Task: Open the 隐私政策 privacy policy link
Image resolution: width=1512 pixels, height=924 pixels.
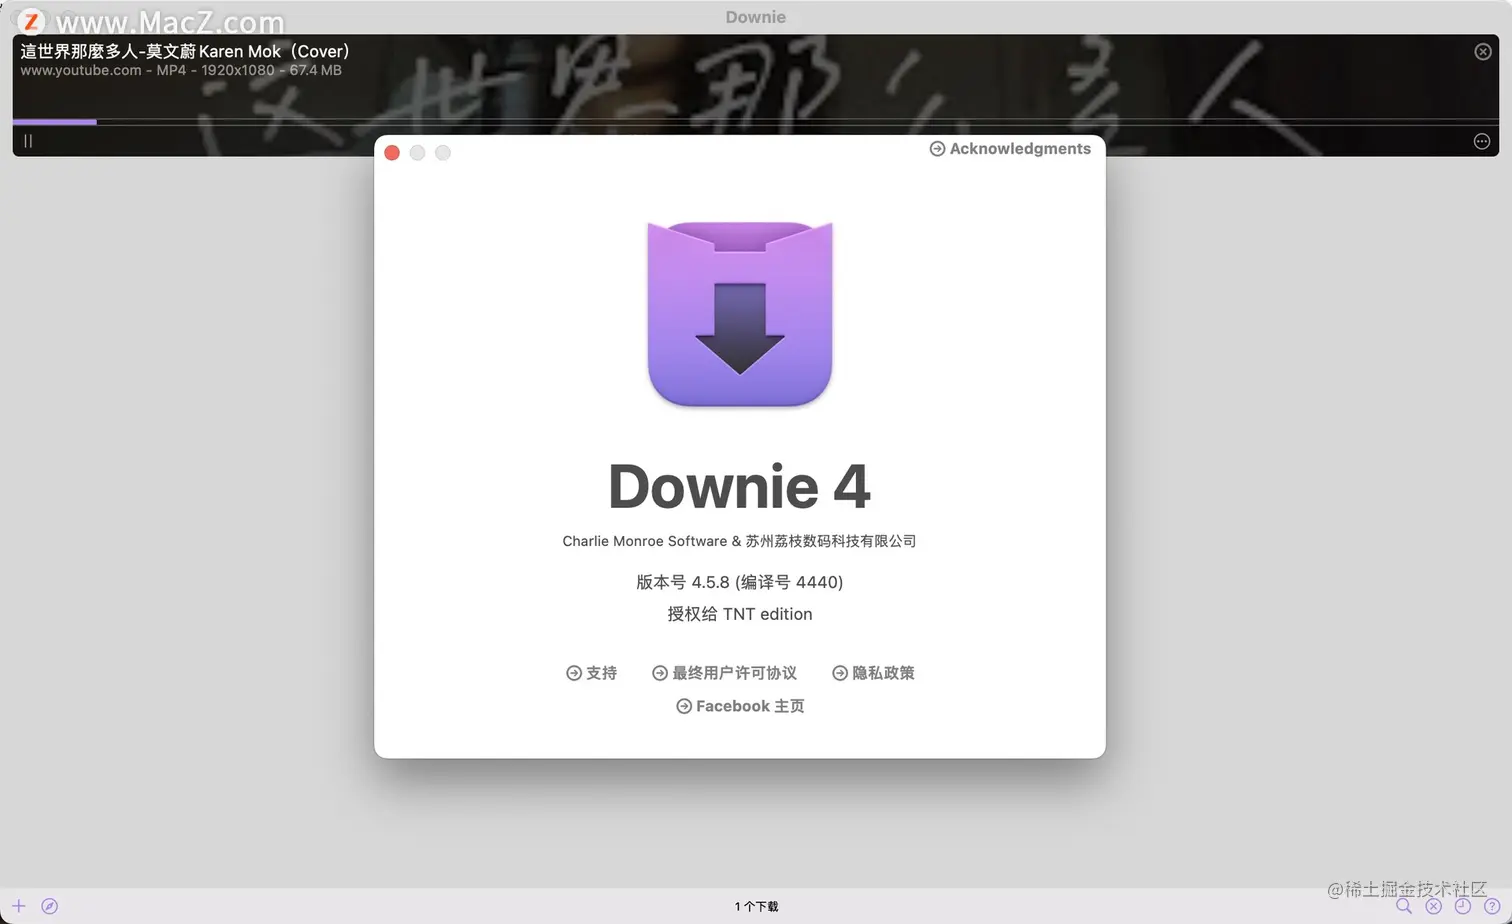Action: pos(873,673)
